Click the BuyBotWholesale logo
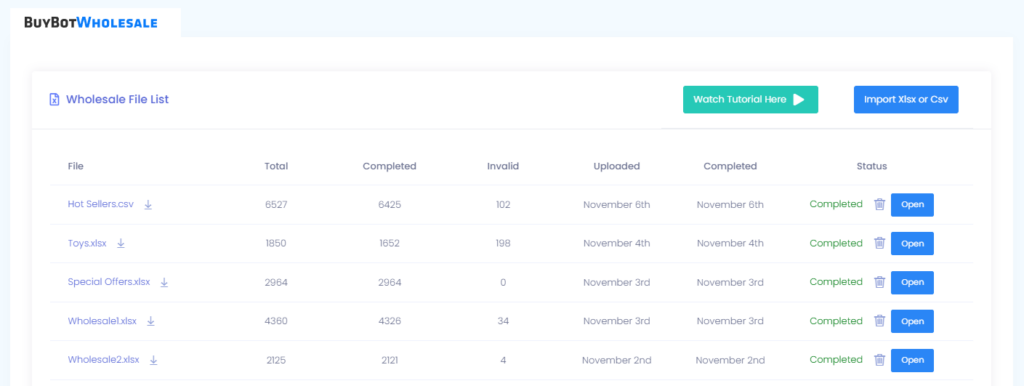Viewport: 1024px width, 386px height. coord(91,22)
